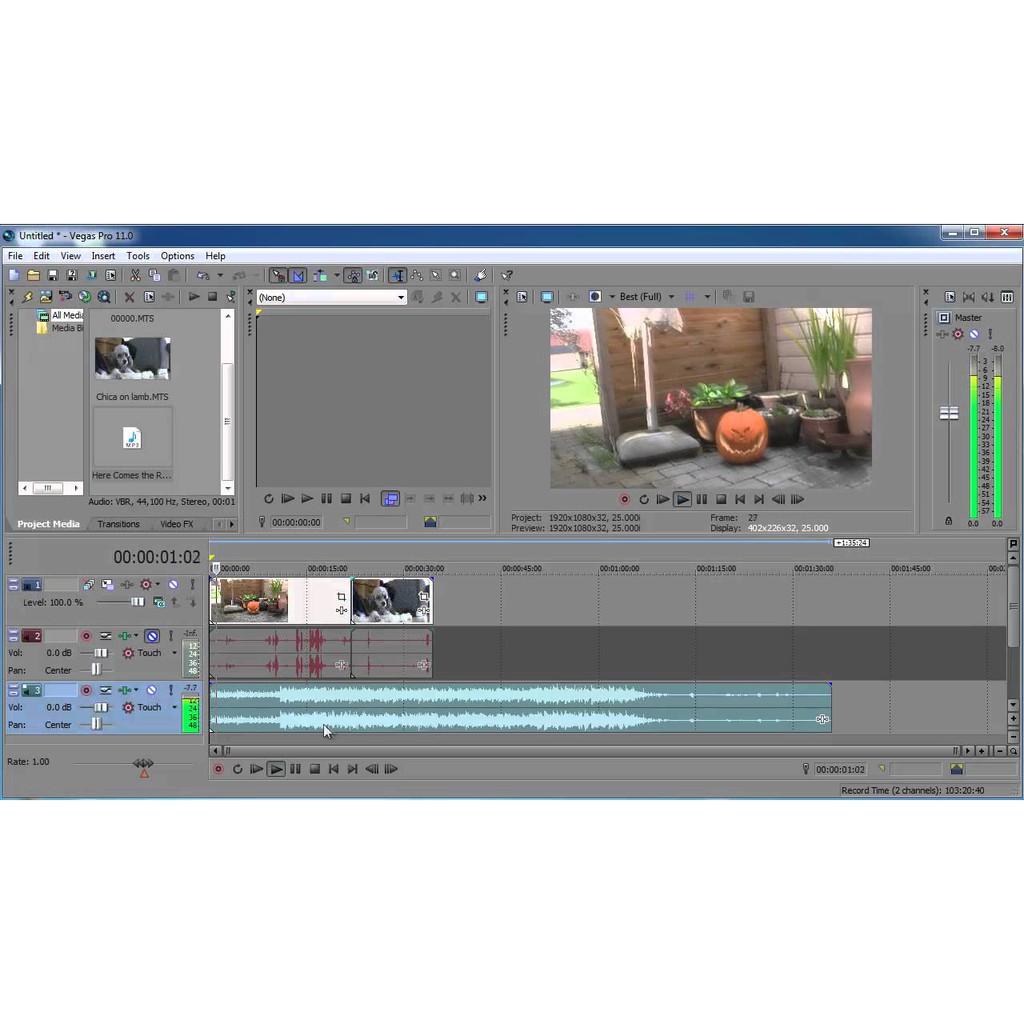Toggle loop playback in timeline transport
The image size is (1024, 1024).
[237, 769]
